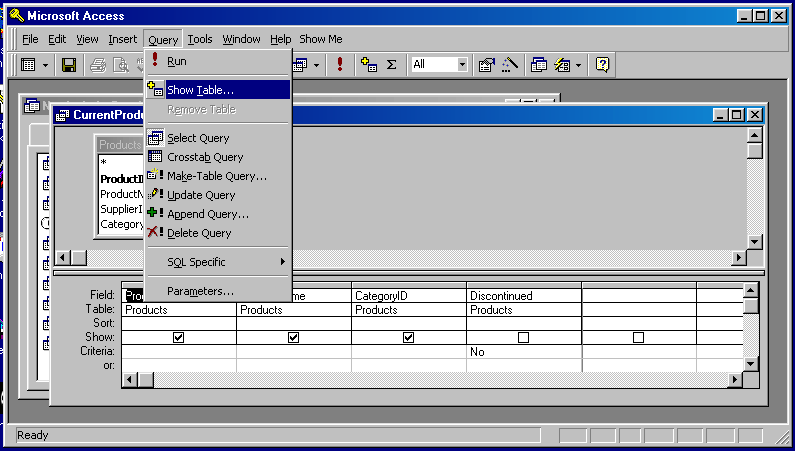Click the CategoryID field cell
Screen dimensions: 795x451
(x=409, y=296)
